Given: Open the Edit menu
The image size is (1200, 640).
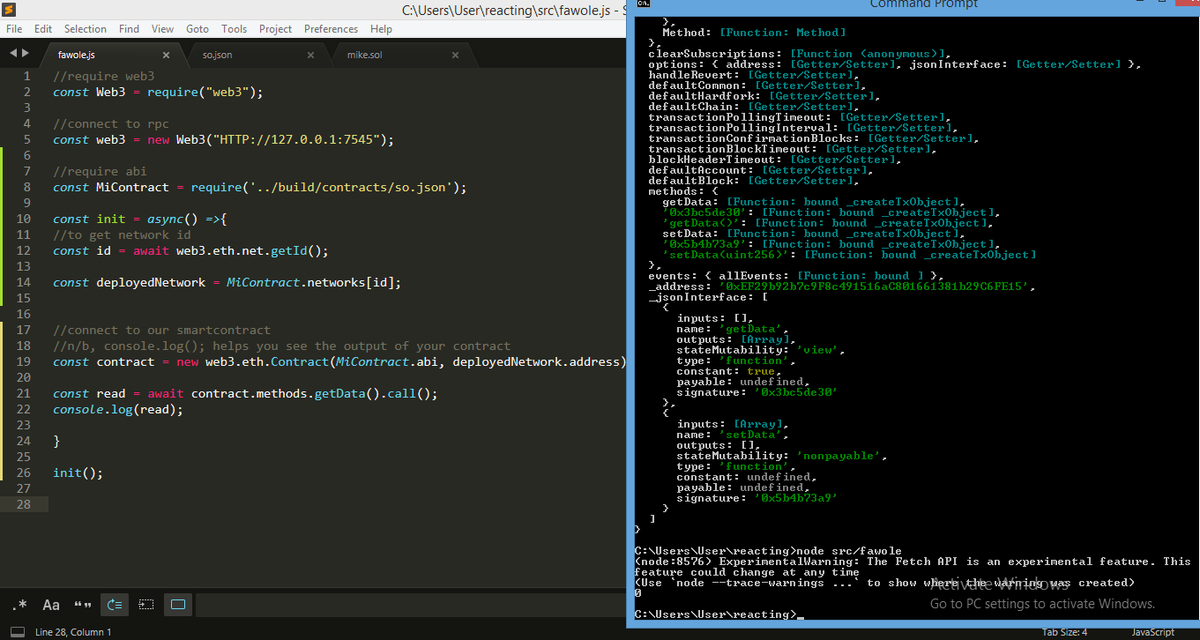Looking at the screenshot, I should point(43,29).
